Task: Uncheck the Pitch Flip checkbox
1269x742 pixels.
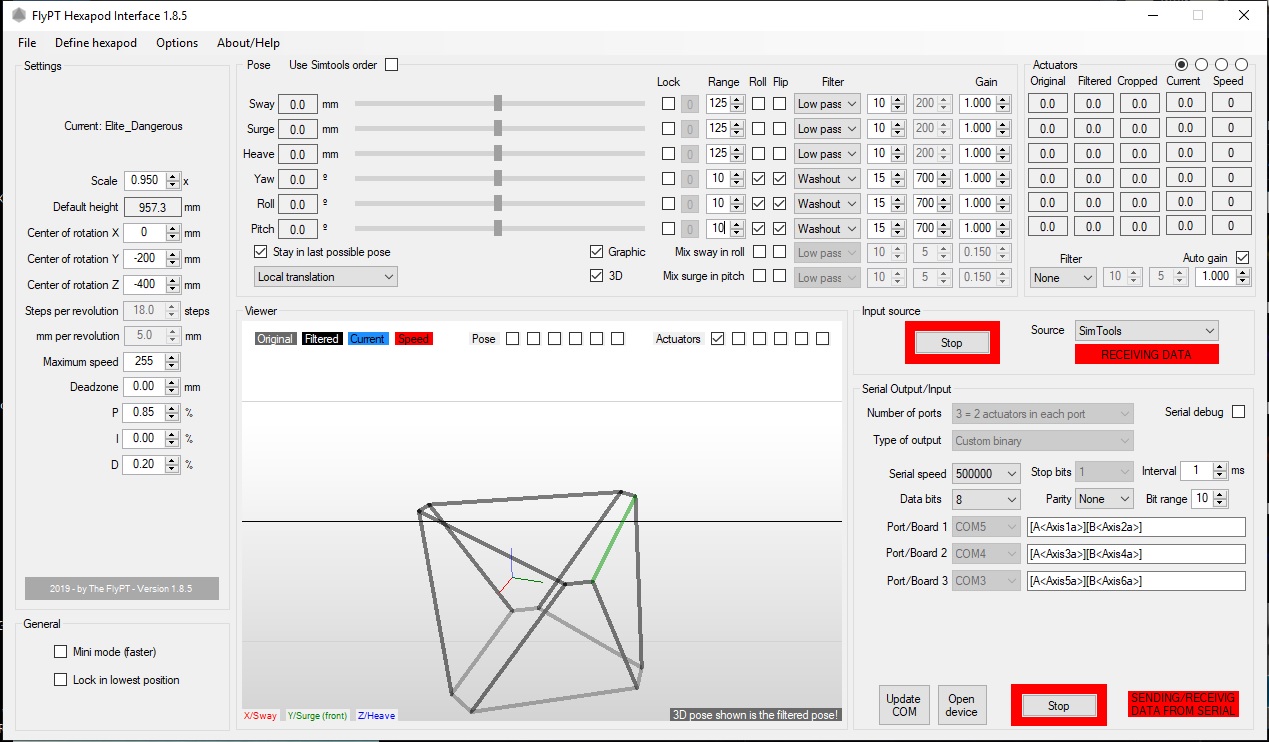Action: (780, 228)
